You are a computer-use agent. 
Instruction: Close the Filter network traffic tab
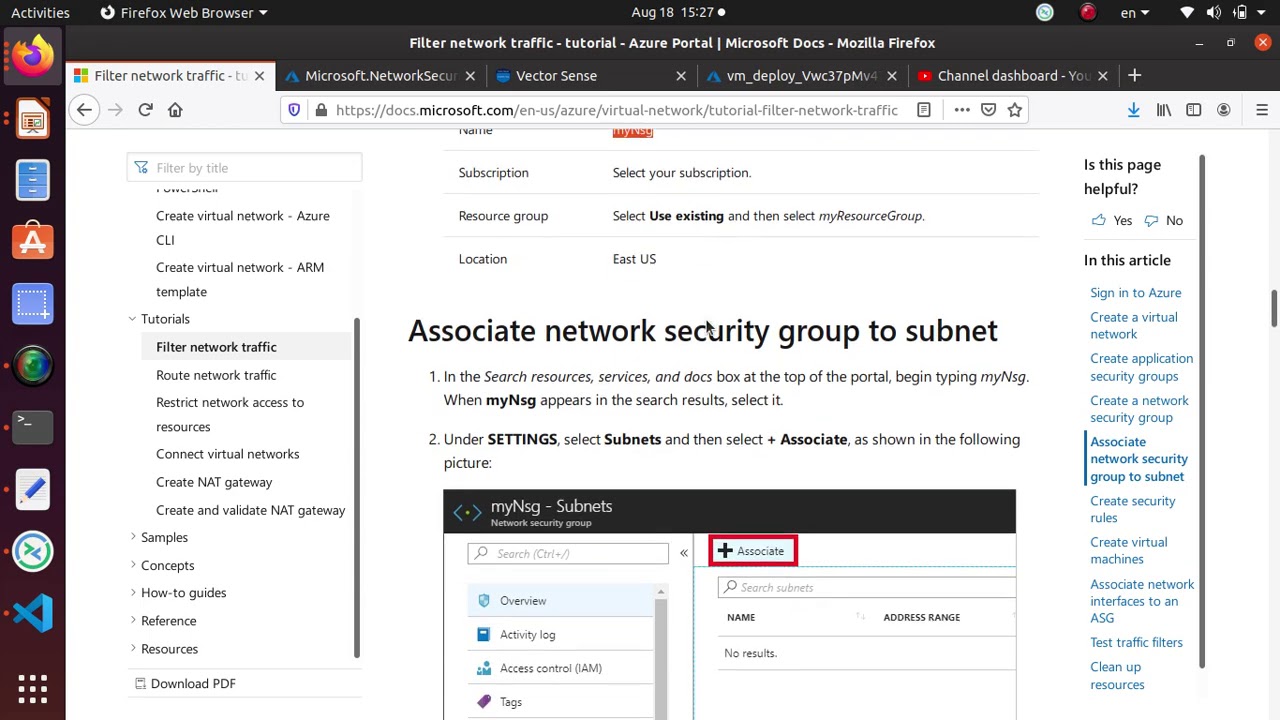tap(259, 76)
